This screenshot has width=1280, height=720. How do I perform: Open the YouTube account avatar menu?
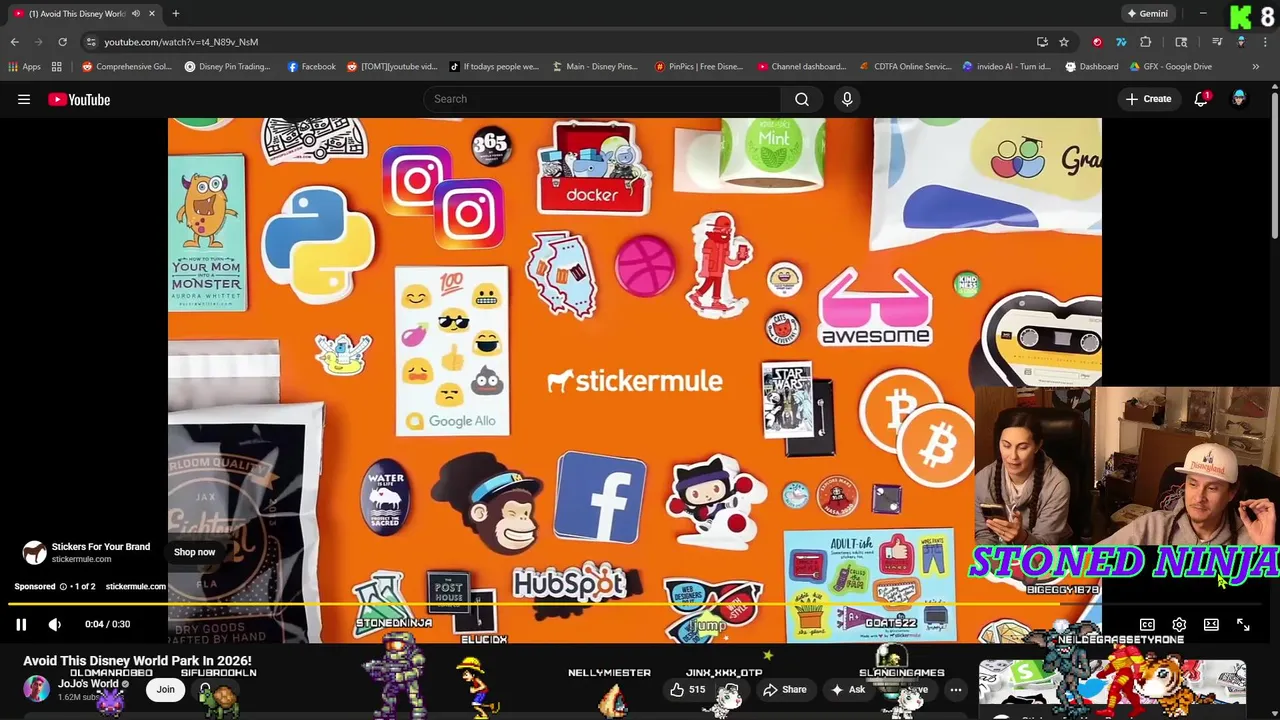(1239, 99)
